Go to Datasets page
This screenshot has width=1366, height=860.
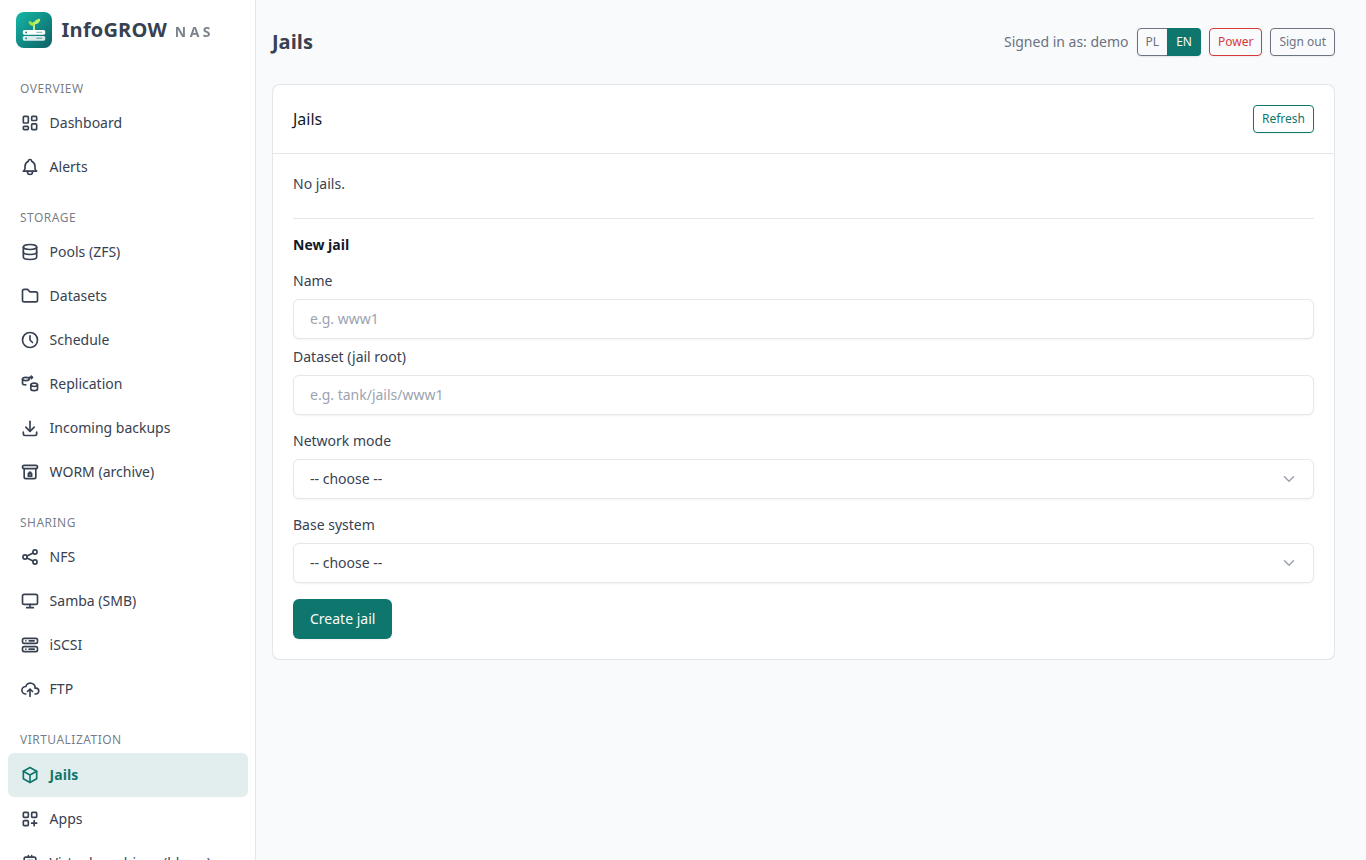tap(128, 296)
